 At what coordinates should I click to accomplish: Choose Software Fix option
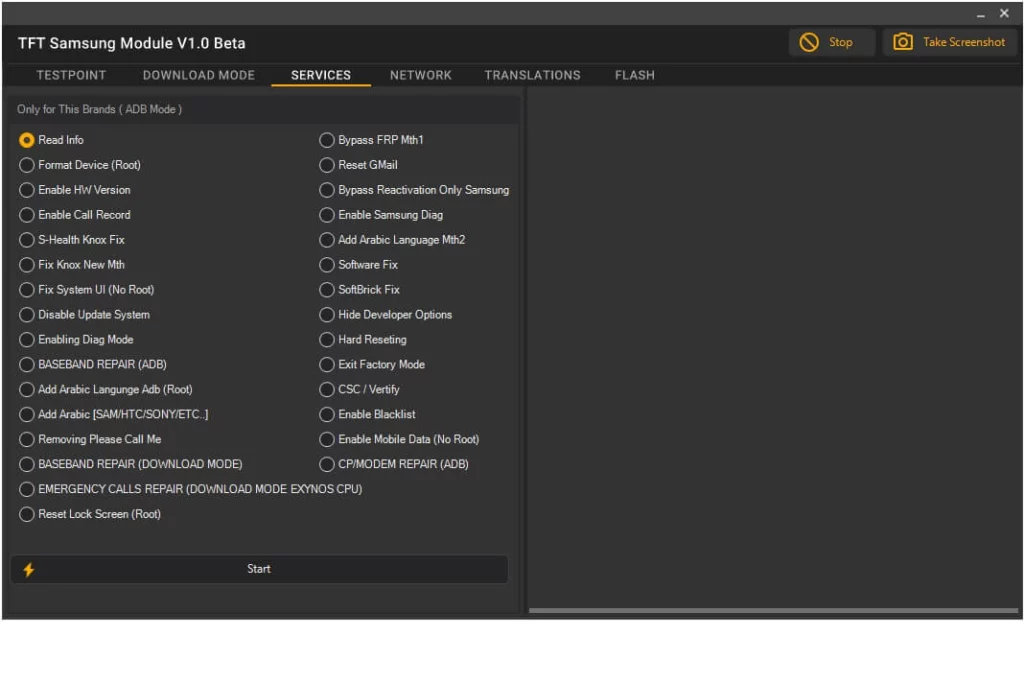[359, 264]
